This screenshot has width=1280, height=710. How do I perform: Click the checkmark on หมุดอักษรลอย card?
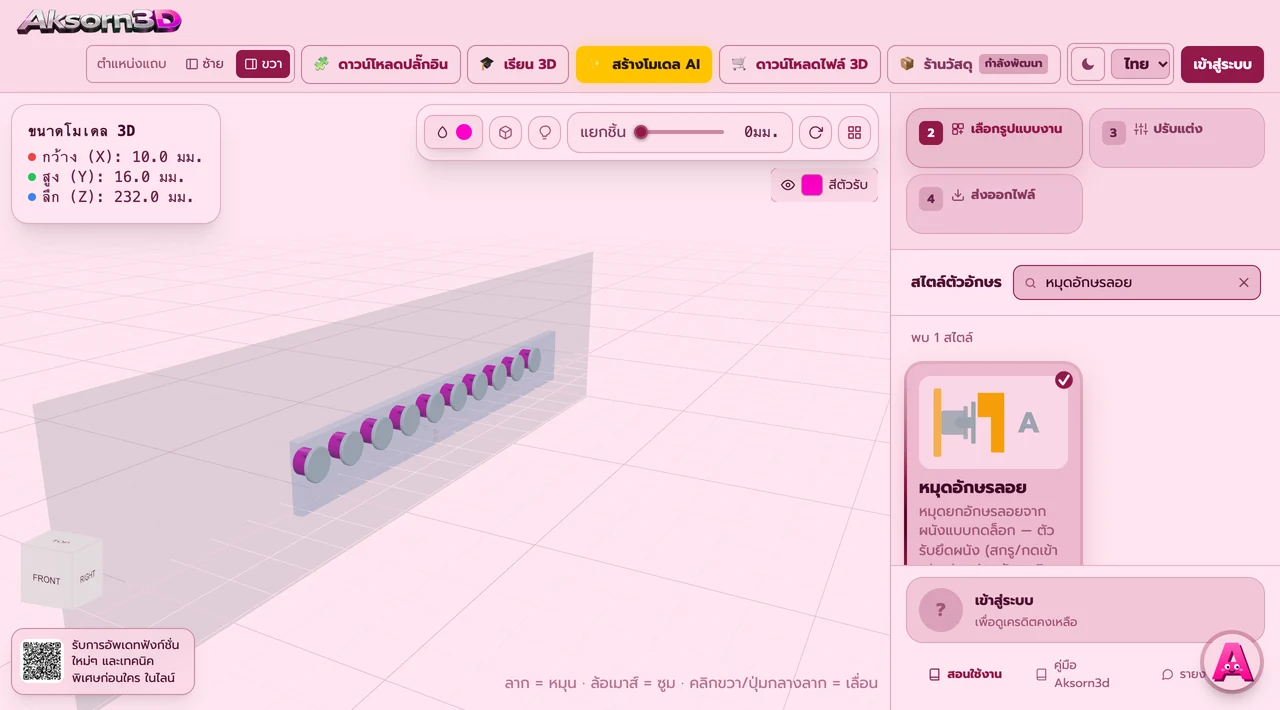1064,380
